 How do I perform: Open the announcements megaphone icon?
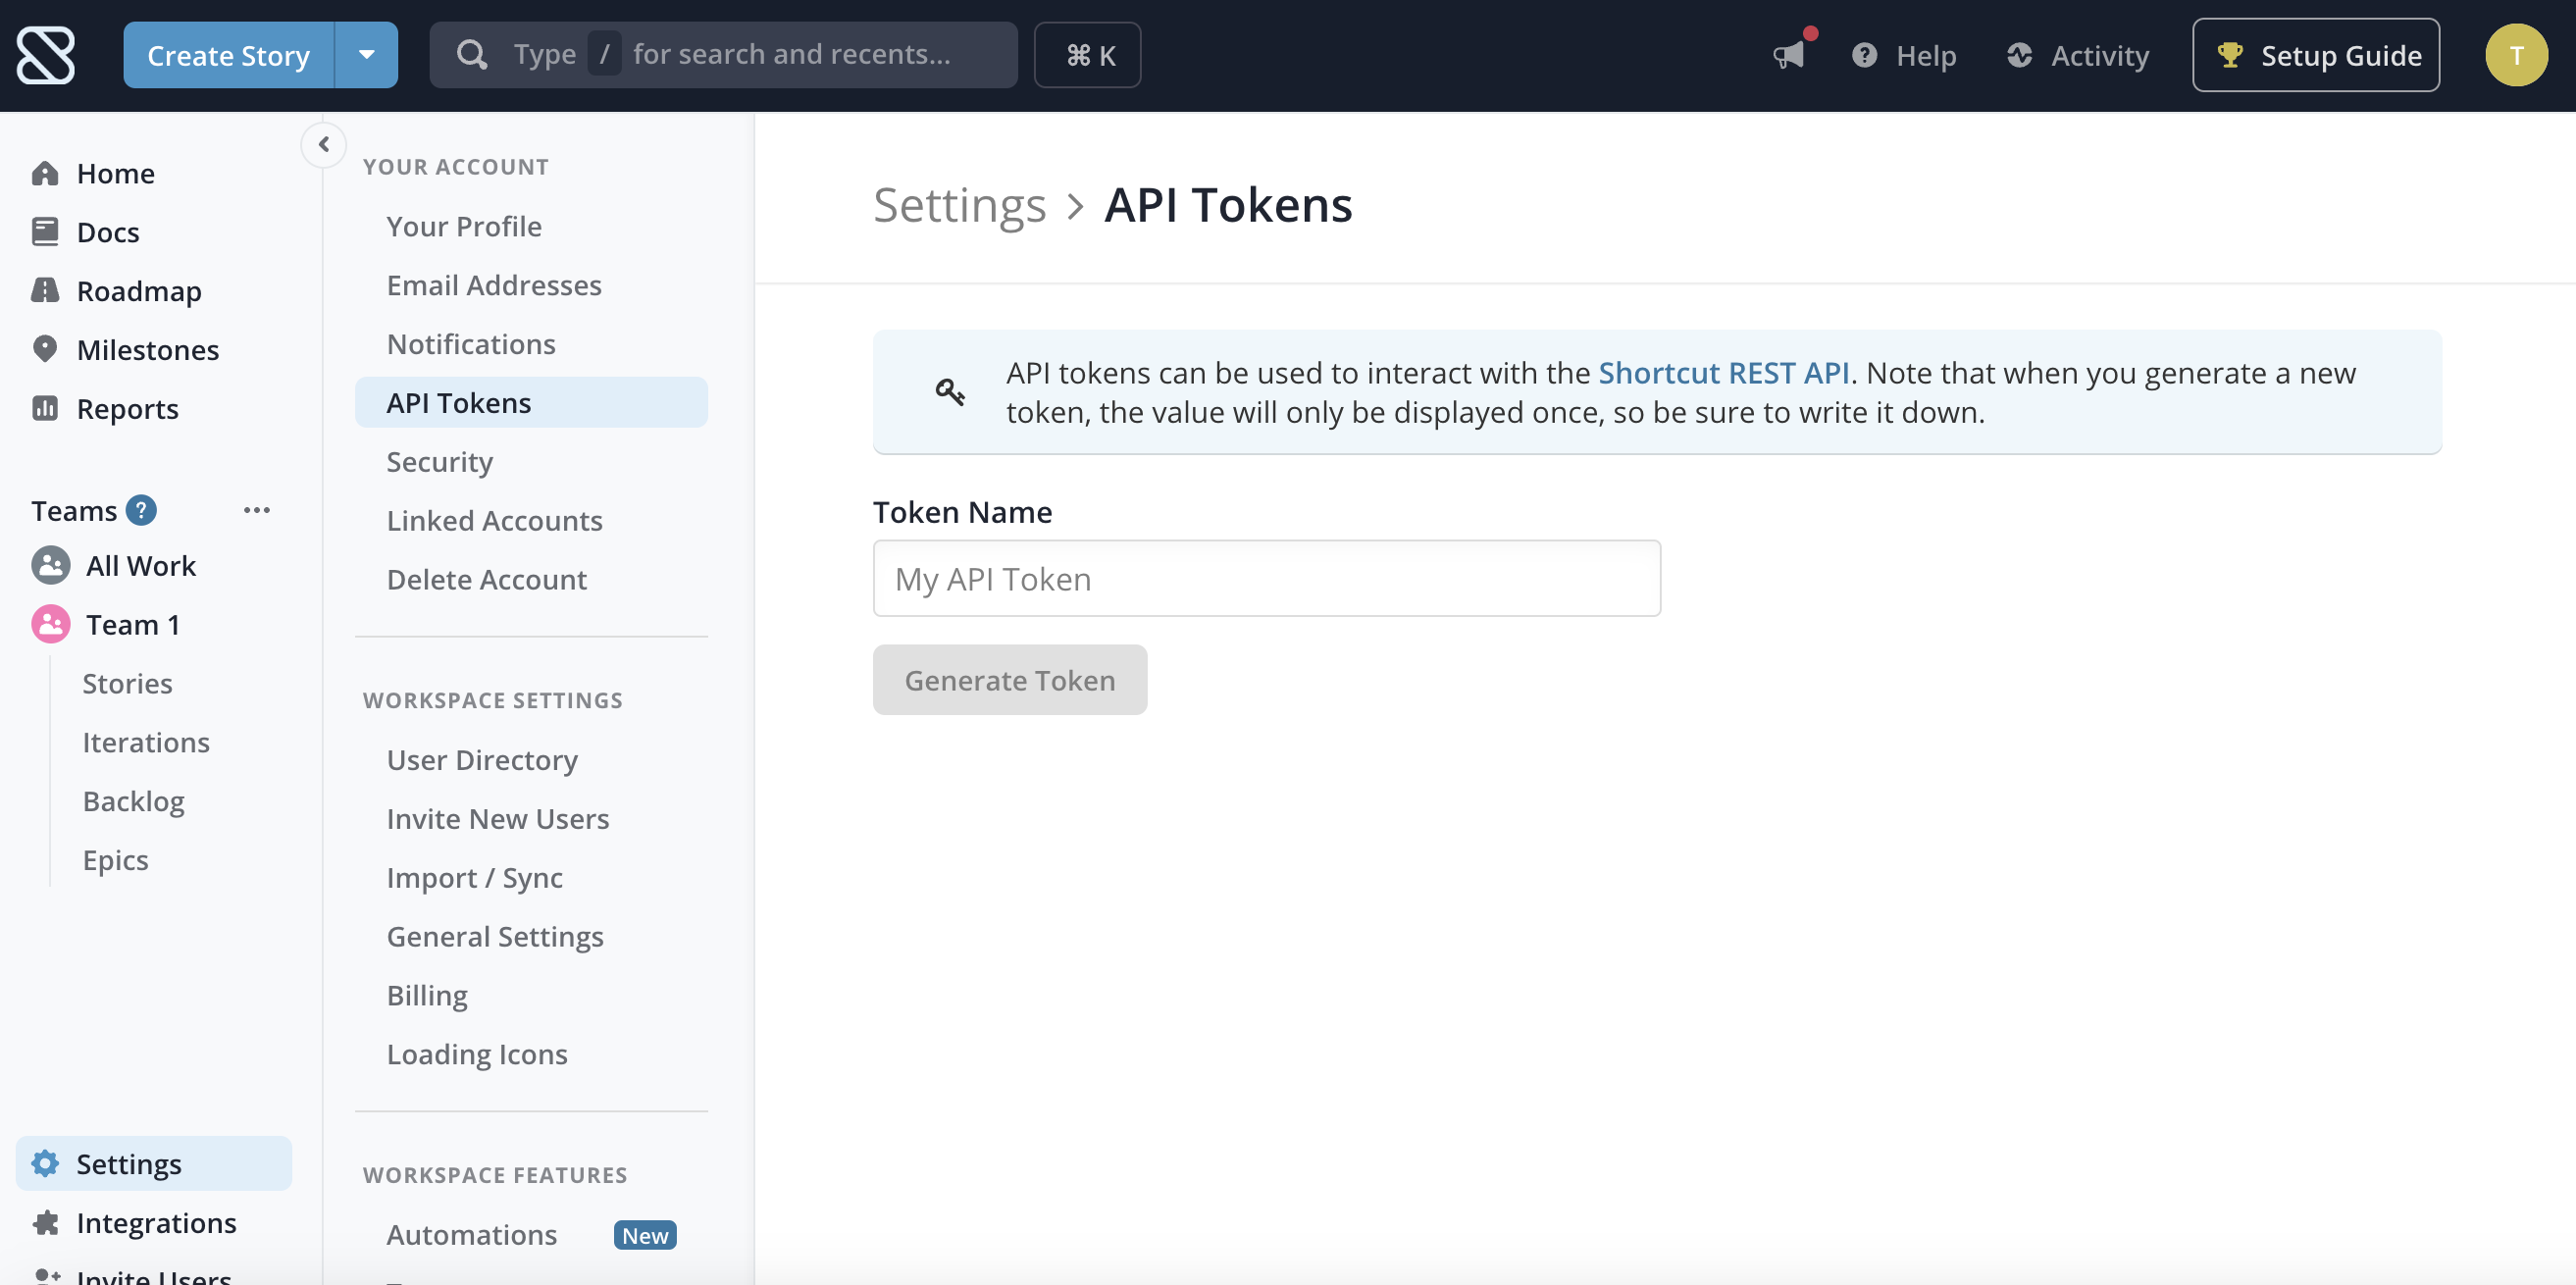click(1788, 55)
